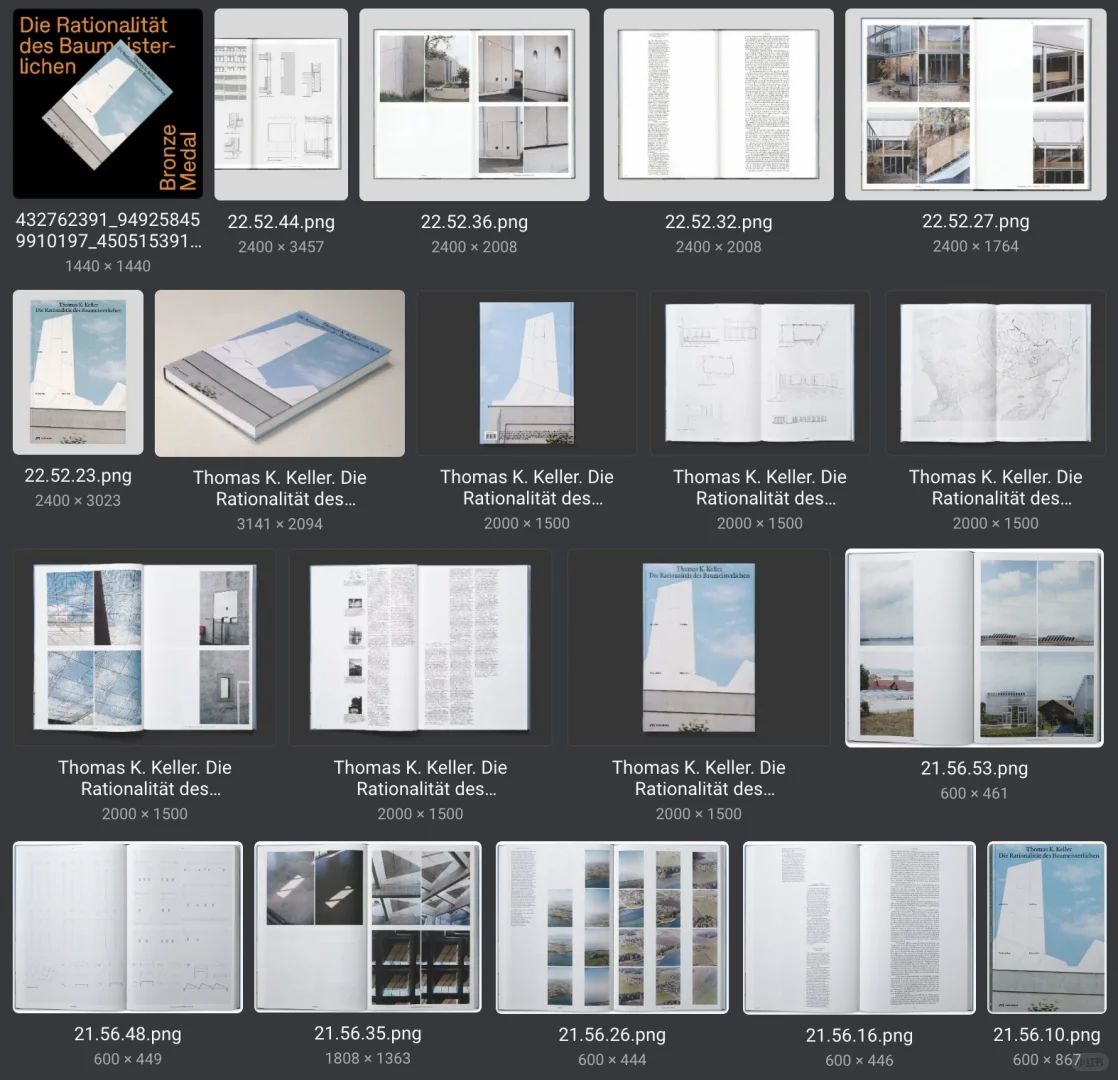Image resolution: width=1118 pixels, height=1080 pixels.
Task: Select the 21.56.10.png cover thumbnail
Action: point(1047,927)
